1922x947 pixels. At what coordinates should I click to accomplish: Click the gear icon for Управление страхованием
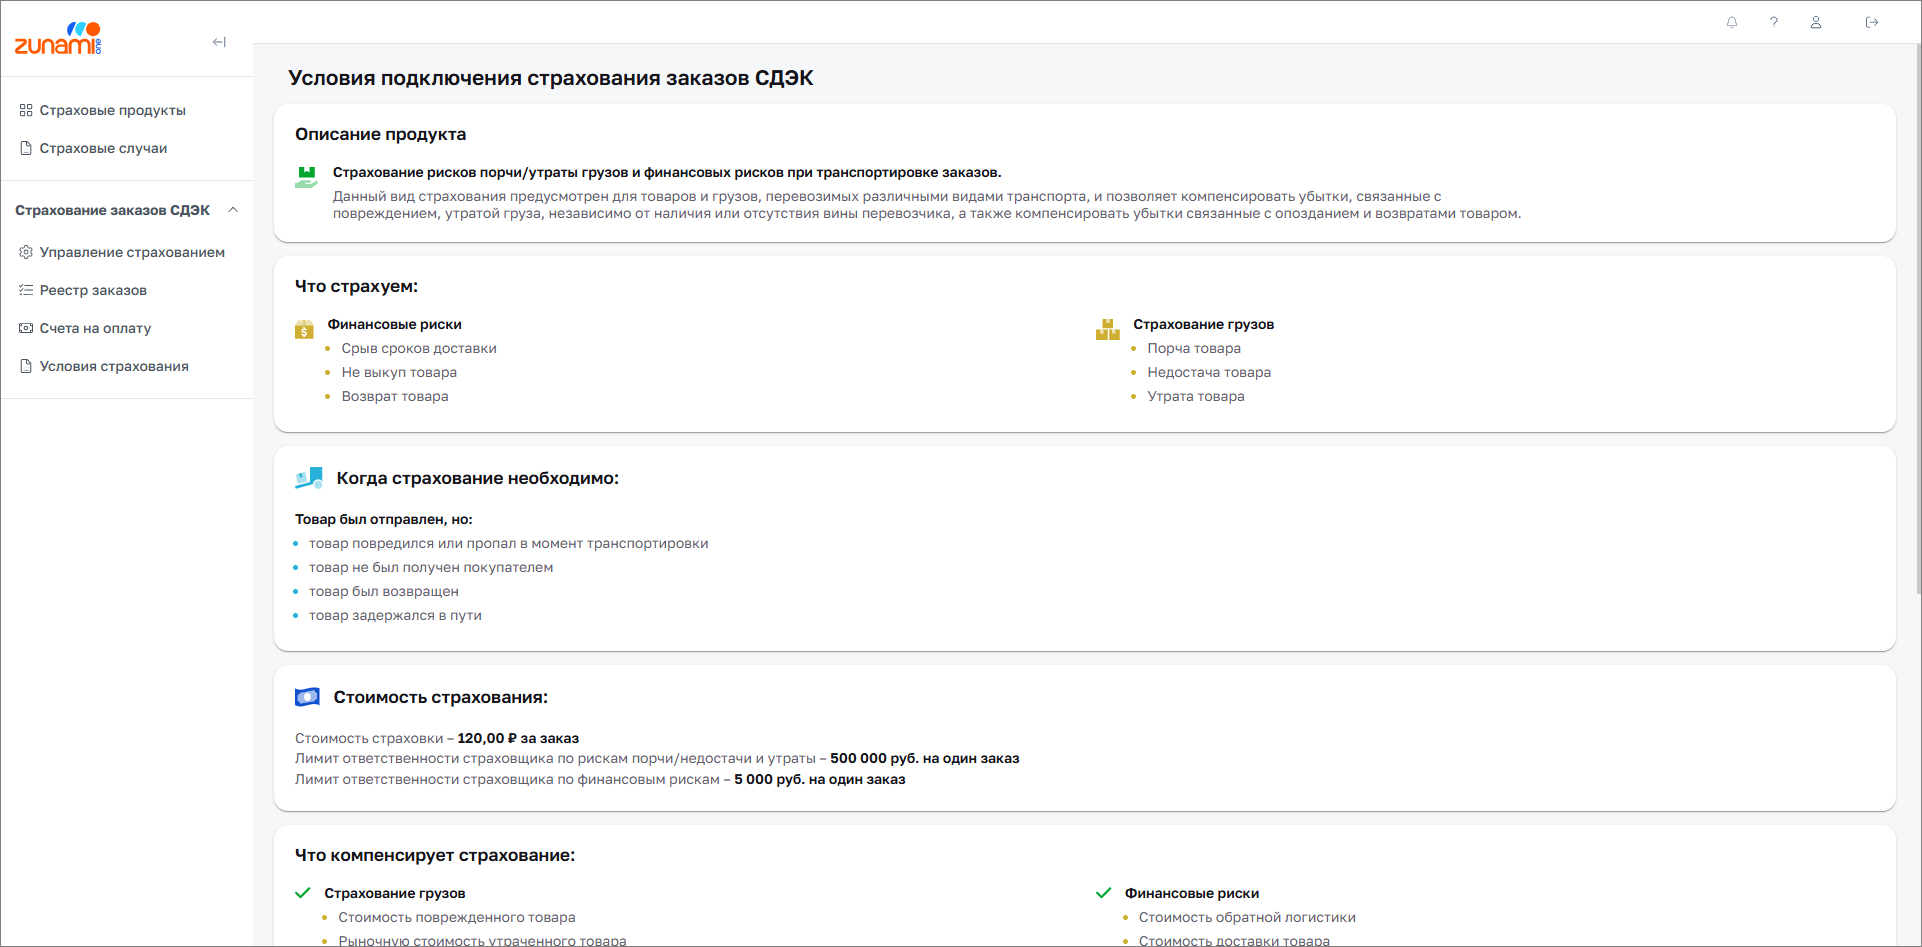click(x=25, y=252)
